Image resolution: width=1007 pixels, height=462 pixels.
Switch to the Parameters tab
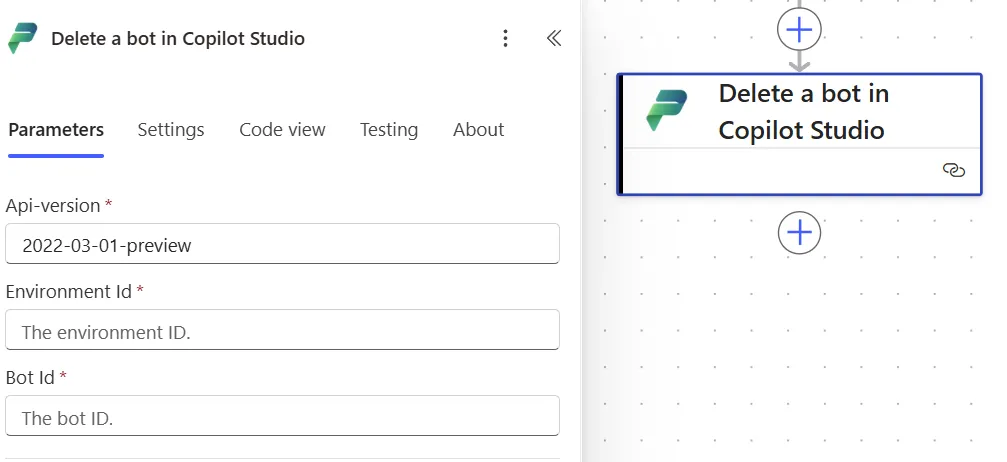56,130
